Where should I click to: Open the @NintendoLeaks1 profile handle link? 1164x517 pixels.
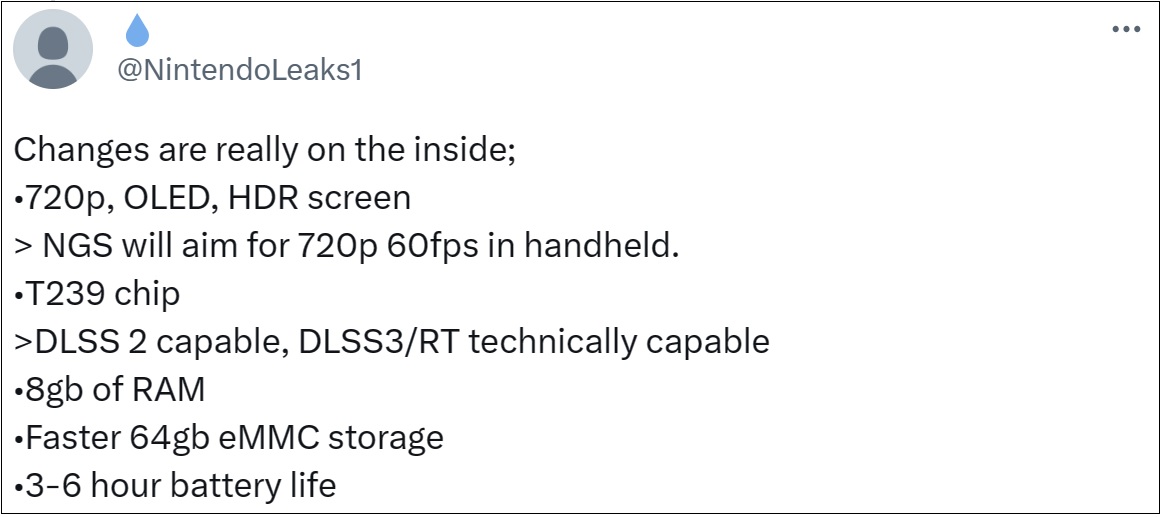tap(240, 71)
